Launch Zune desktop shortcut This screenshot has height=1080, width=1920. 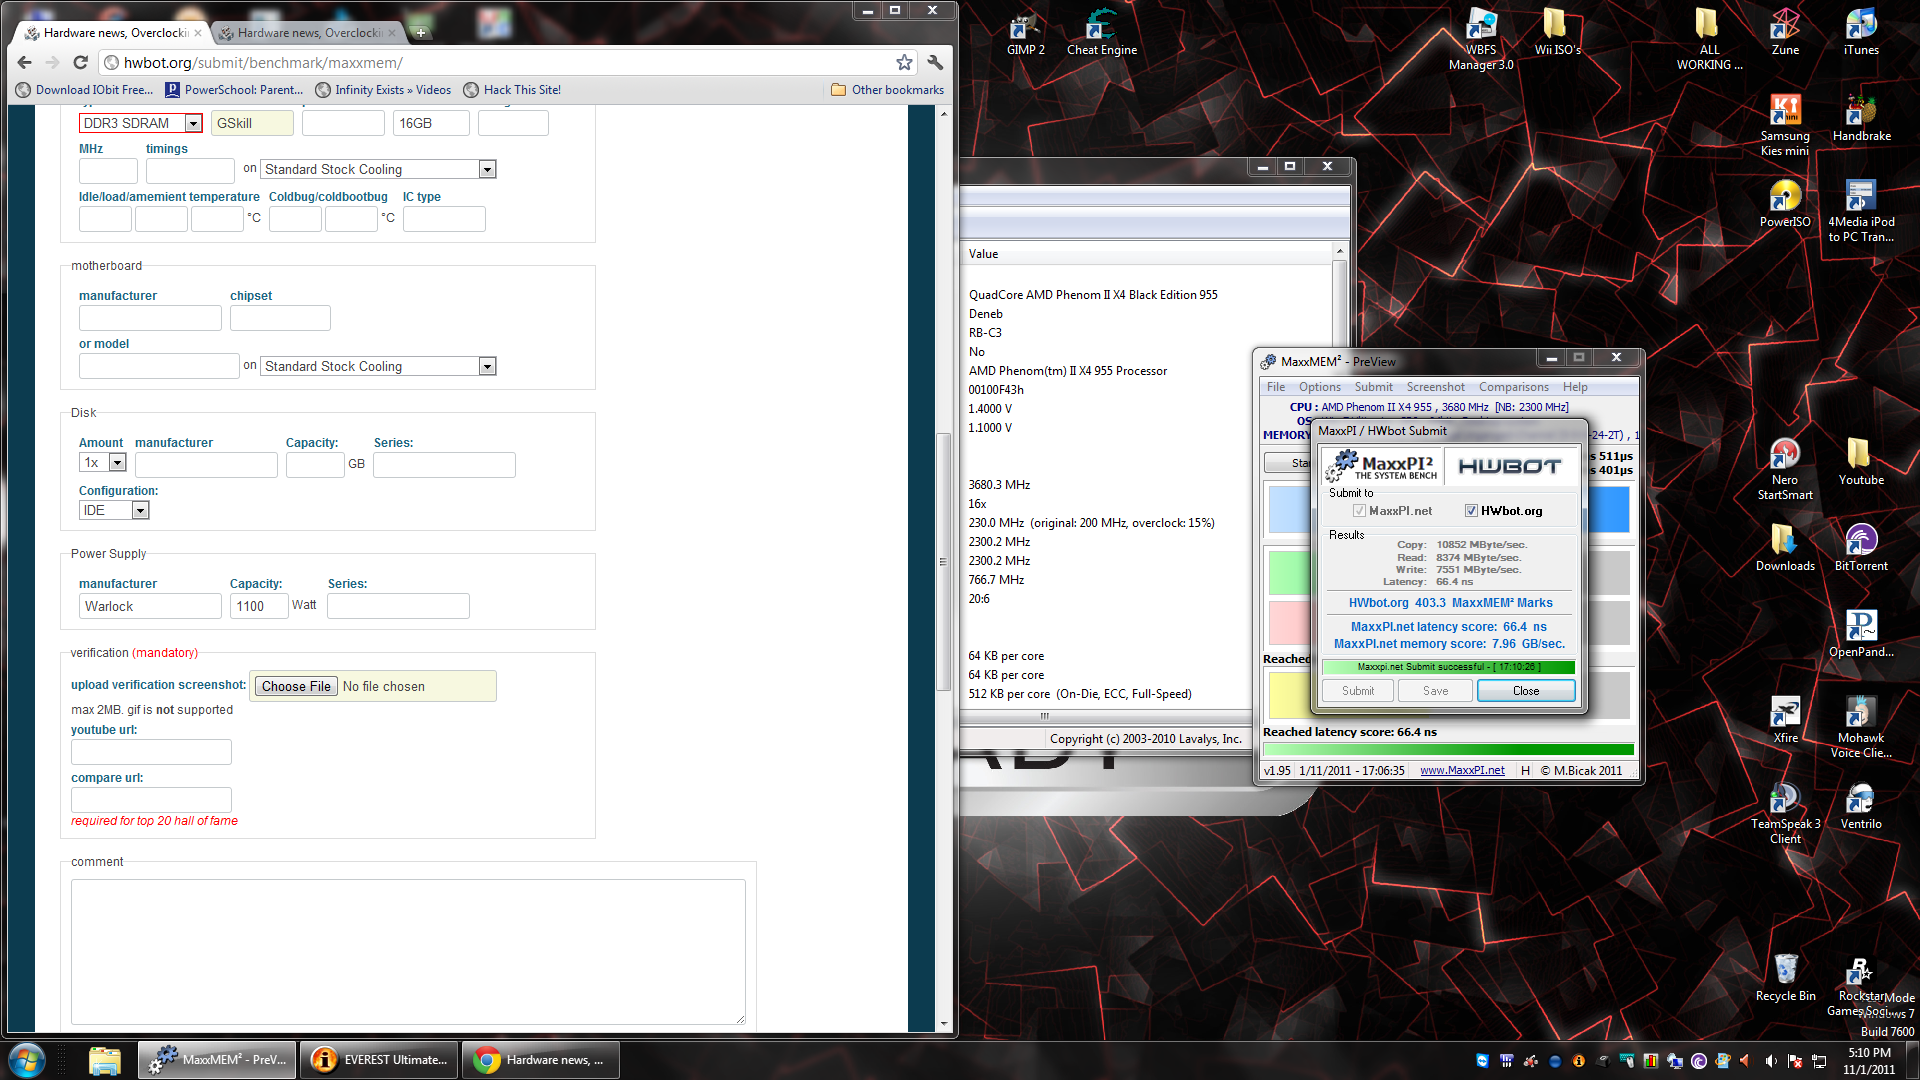[x=1785, y=33]
